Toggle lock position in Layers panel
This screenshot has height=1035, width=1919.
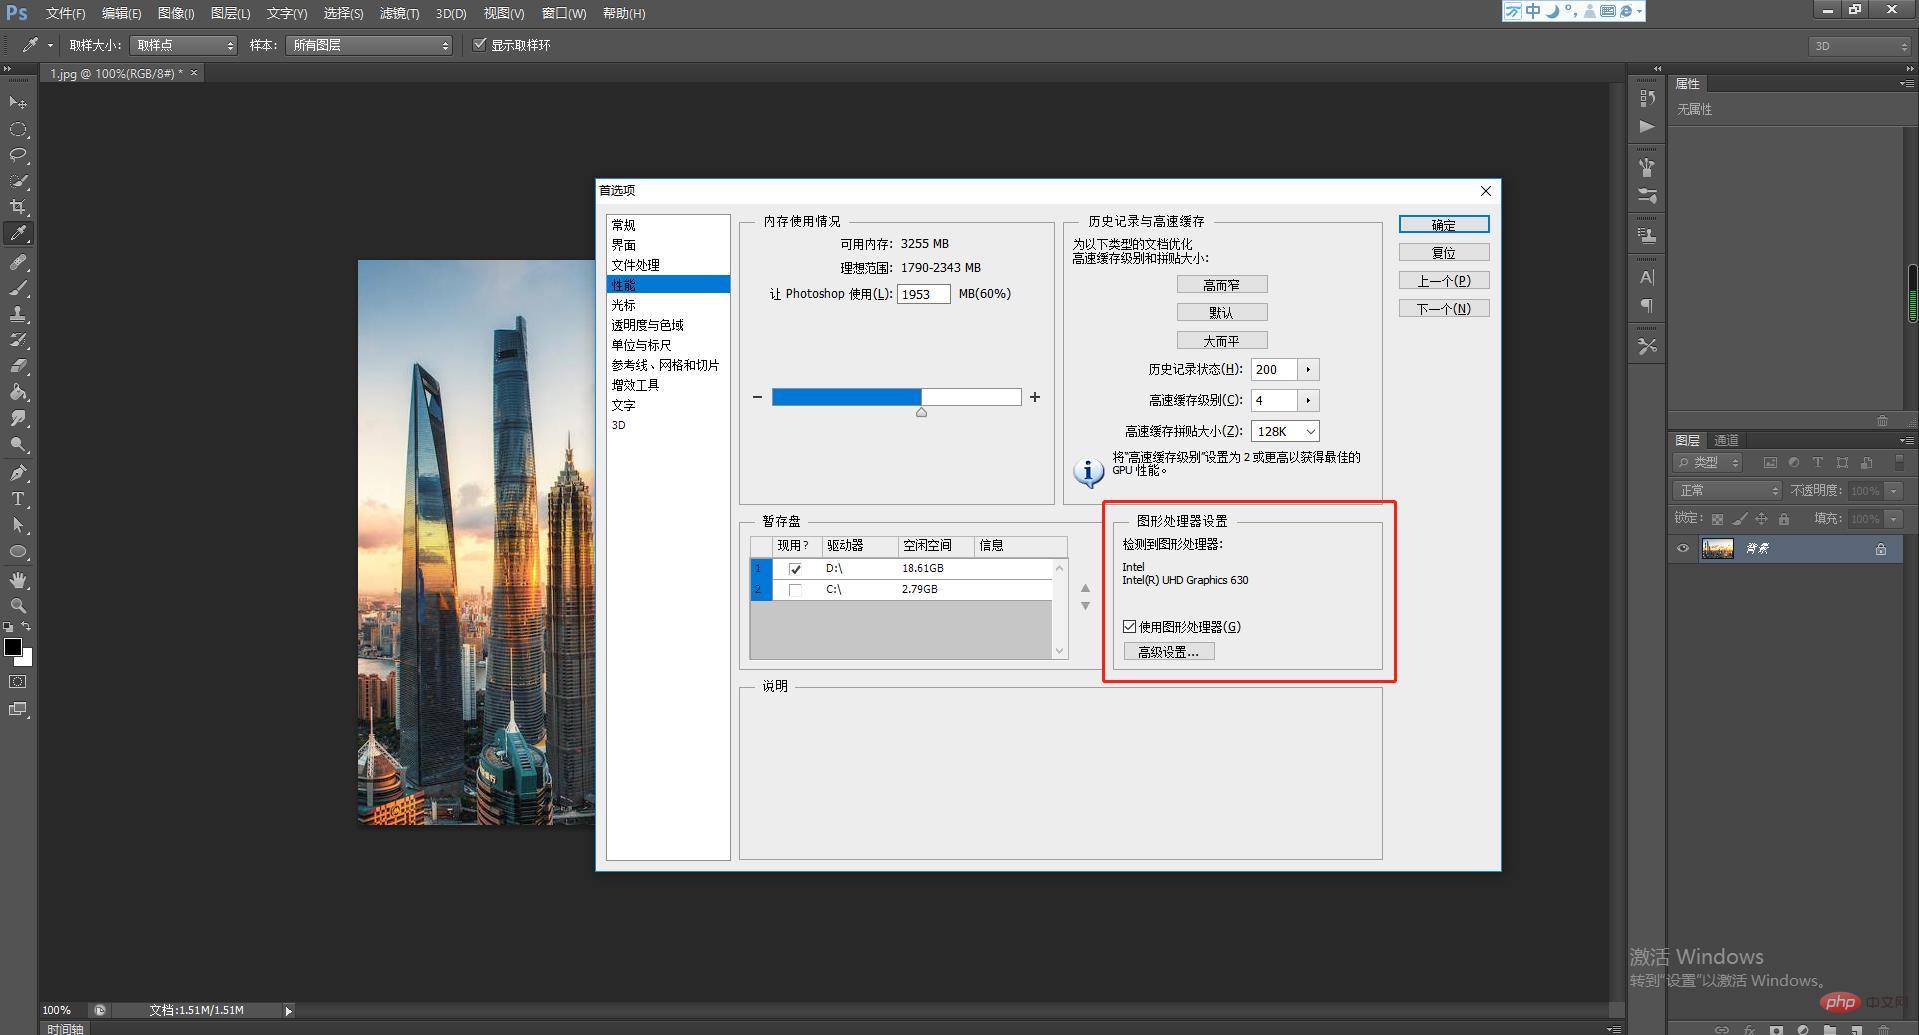(1762, 519)
